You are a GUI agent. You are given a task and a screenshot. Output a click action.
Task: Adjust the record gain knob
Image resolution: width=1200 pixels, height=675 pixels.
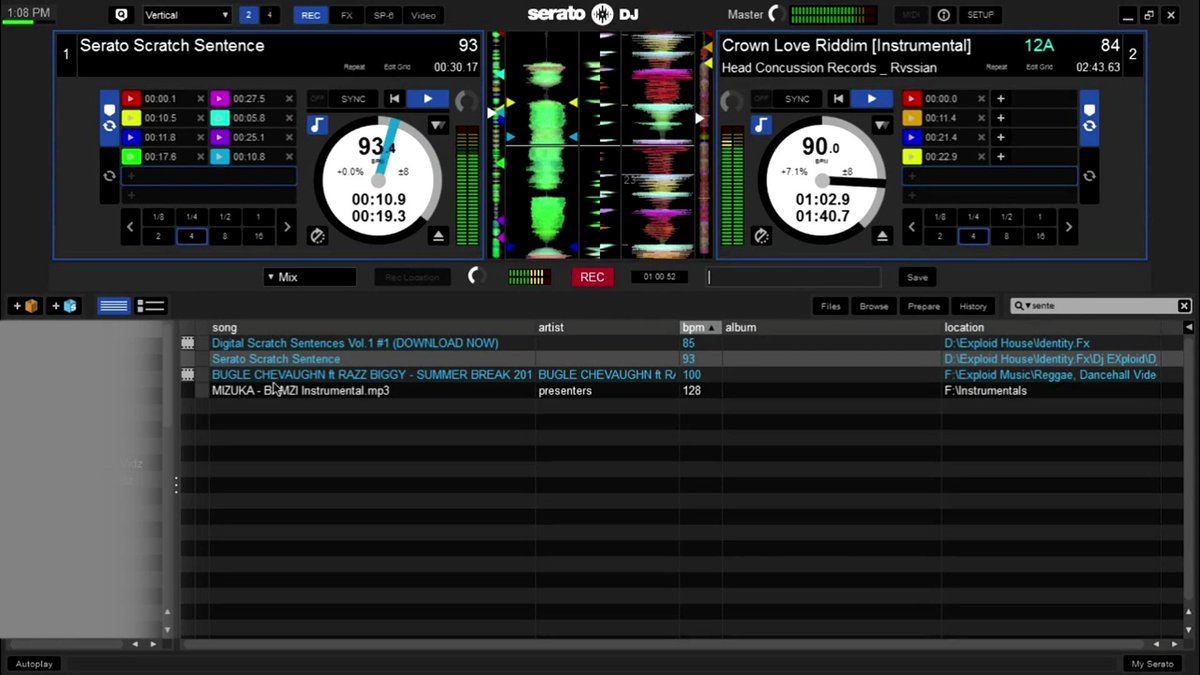coord(478,277)
